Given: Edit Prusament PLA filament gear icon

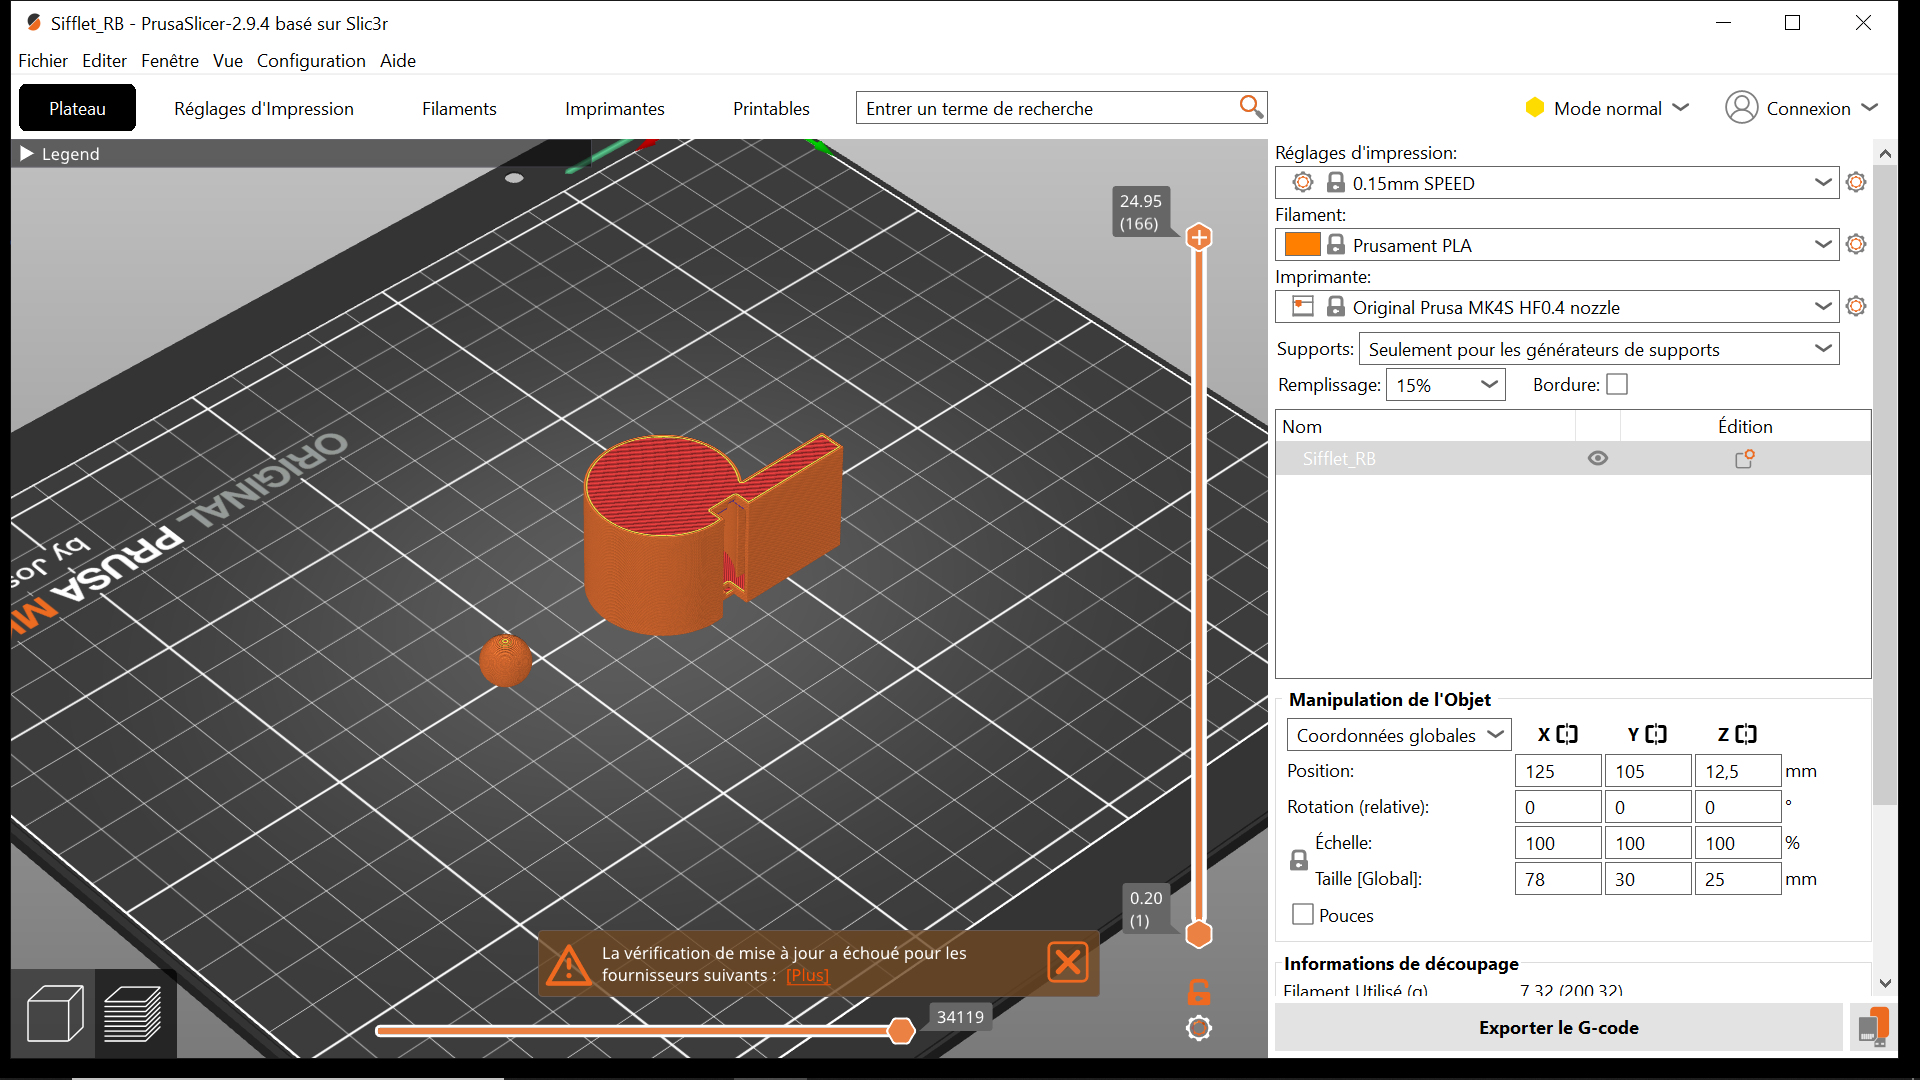Looking at the screenshot, I should point(1856,244).
